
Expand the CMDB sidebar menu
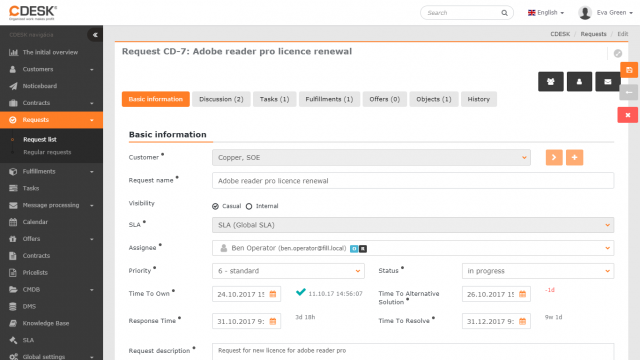(x=51, y=289)
